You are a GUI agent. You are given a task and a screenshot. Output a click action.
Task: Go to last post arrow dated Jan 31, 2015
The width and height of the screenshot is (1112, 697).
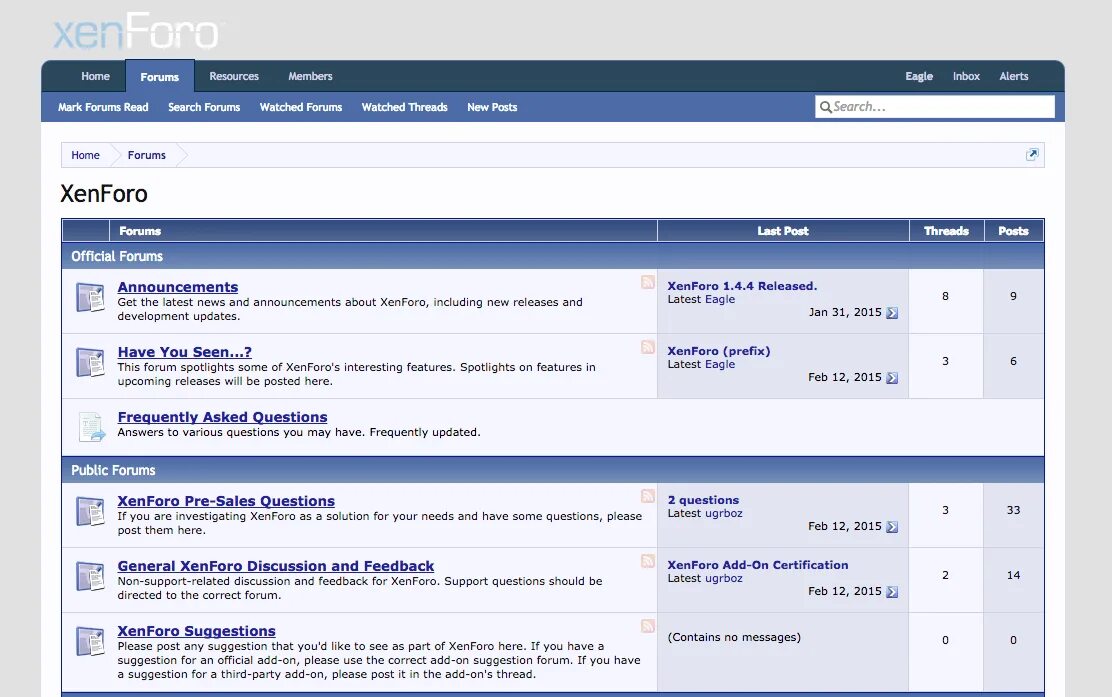[x=892, y=313]
